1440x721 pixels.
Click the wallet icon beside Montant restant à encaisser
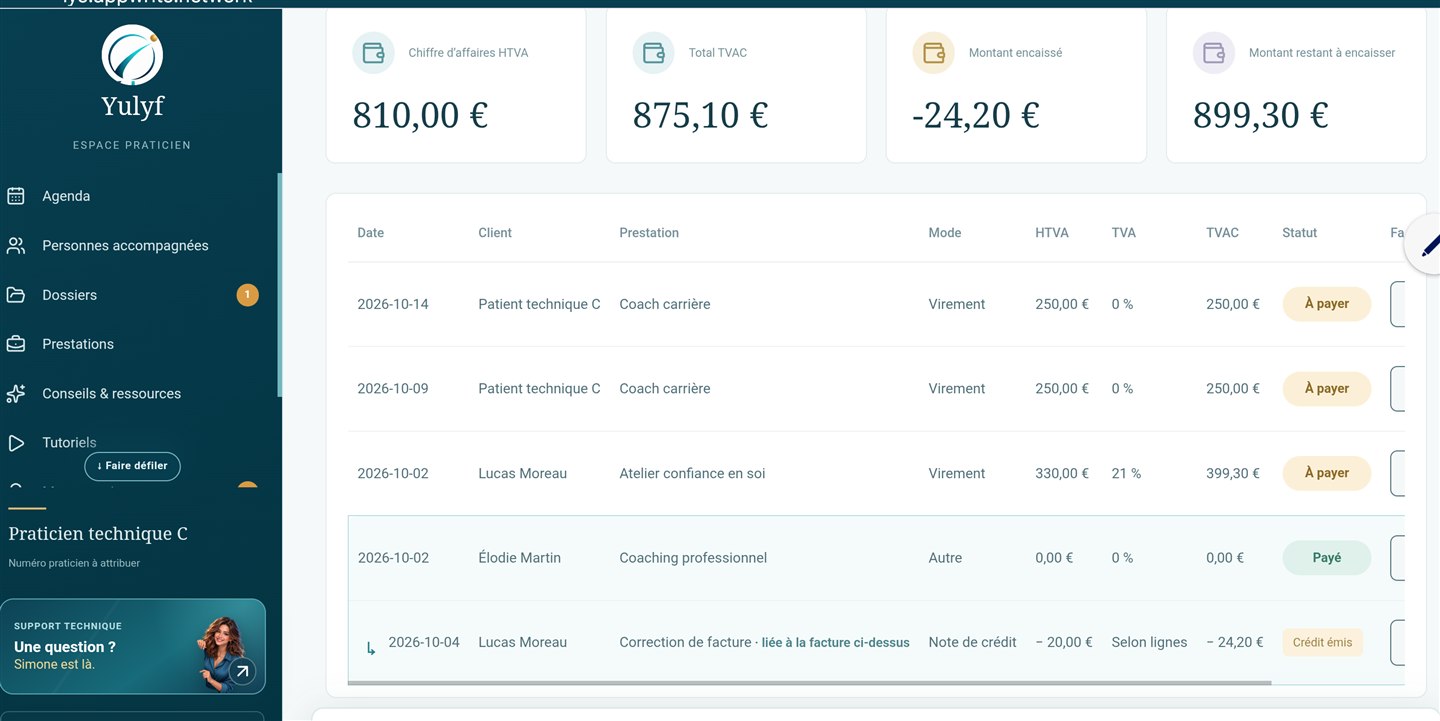click(x=1213, y=53)
